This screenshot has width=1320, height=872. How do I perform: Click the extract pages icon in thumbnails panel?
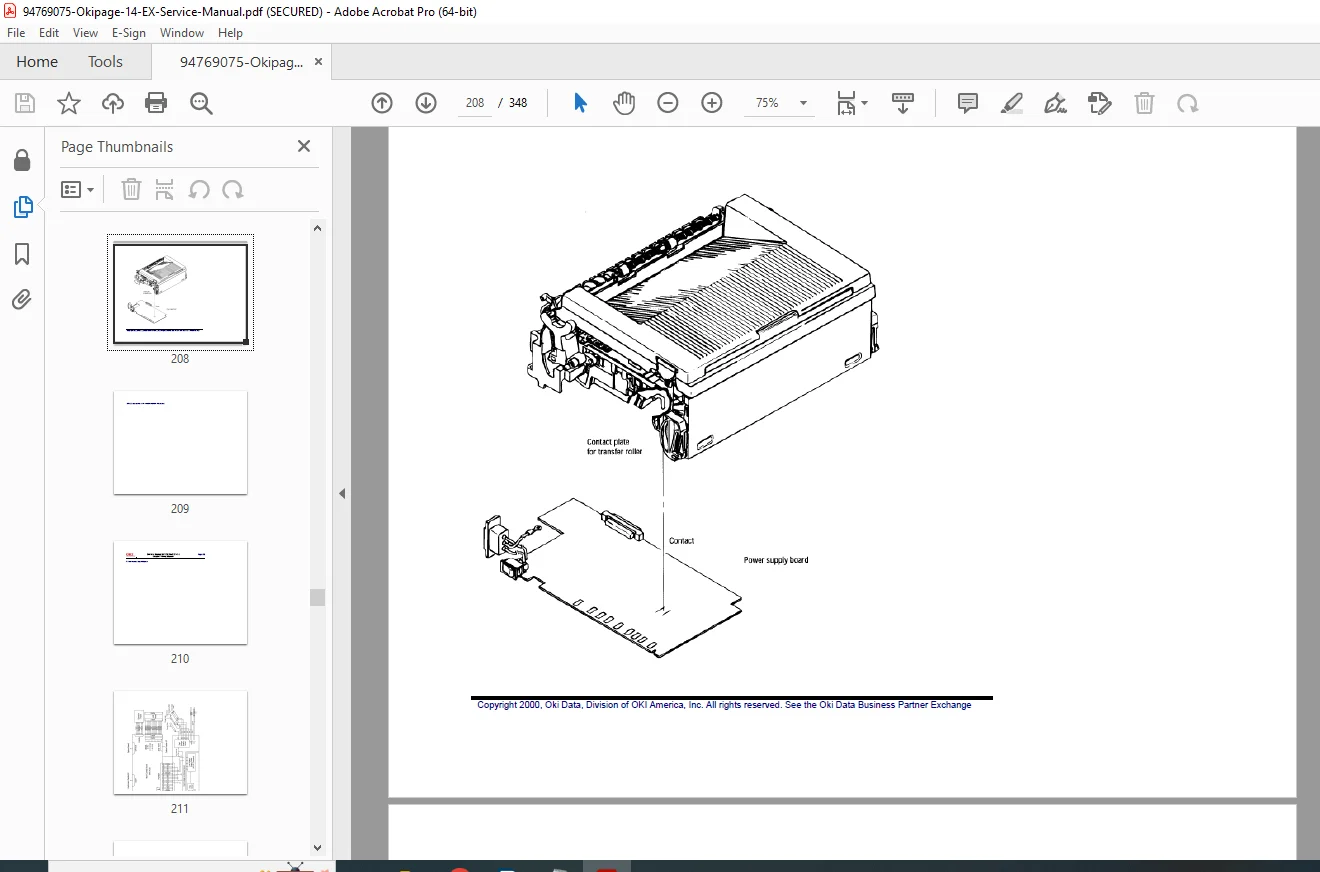165,189
